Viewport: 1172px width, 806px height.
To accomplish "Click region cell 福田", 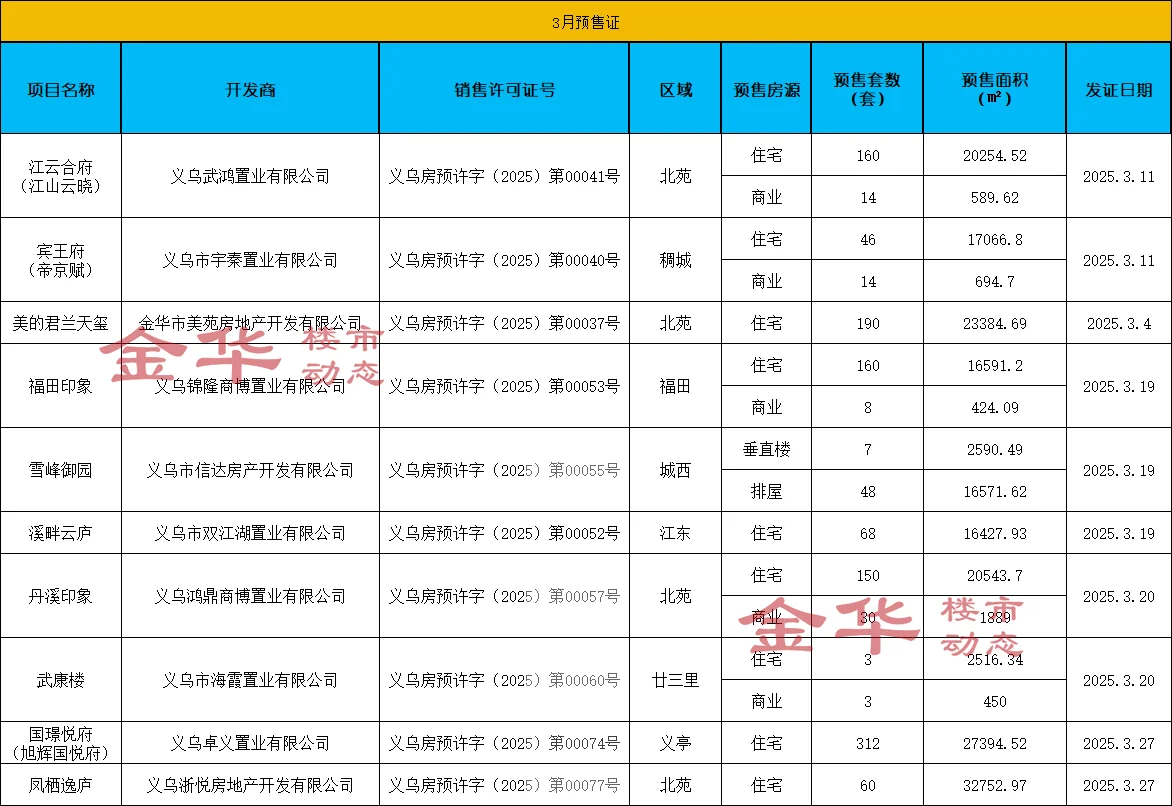I will coord(676,386).
